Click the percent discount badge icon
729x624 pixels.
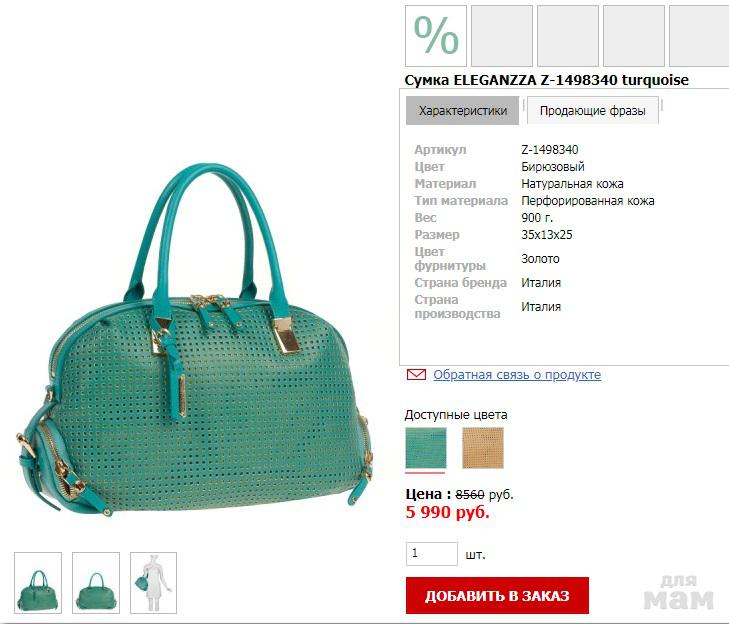(x=436, y=36)
